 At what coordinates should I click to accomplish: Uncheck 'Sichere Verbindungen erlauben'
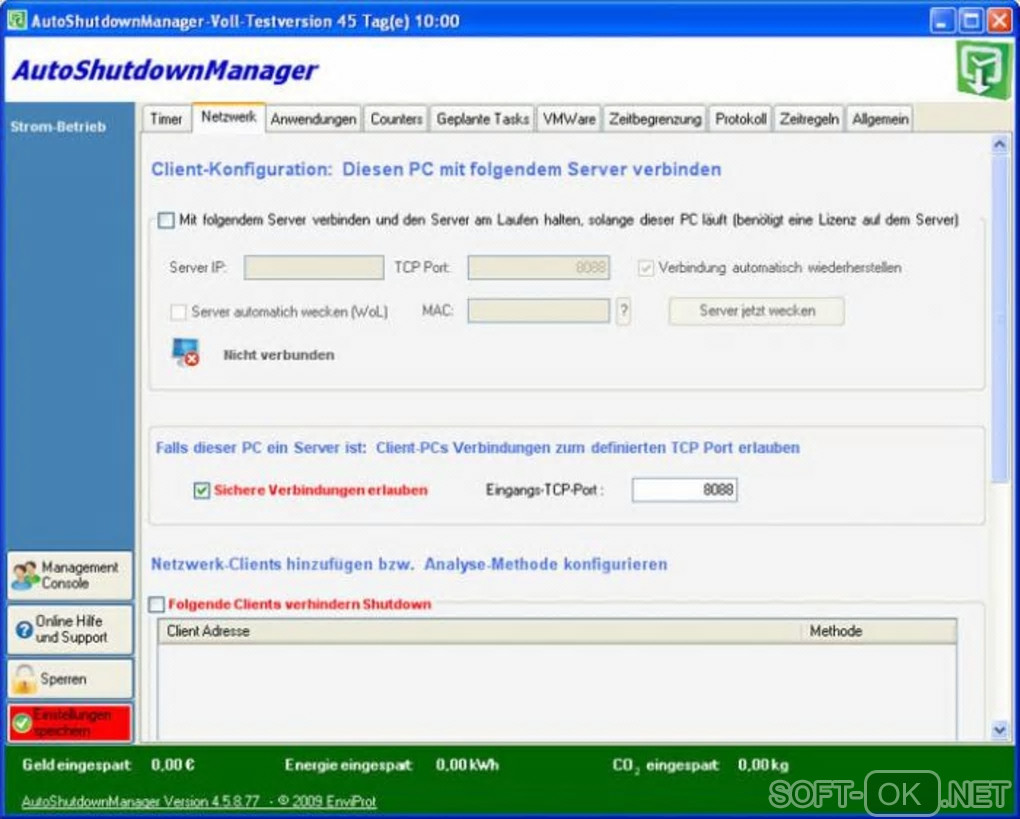pos(202,490)
